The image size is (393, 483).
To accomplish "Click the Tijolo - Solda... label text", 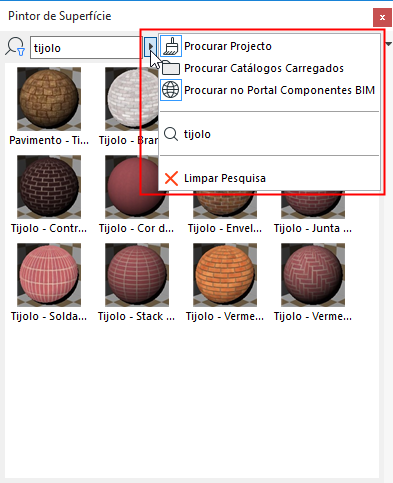I will tap(49, 316).
